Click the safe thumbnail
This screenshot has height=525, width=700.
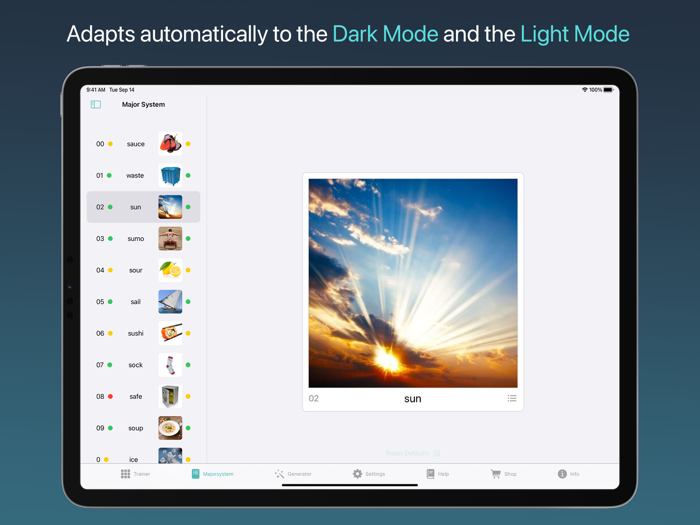[170, 396]
